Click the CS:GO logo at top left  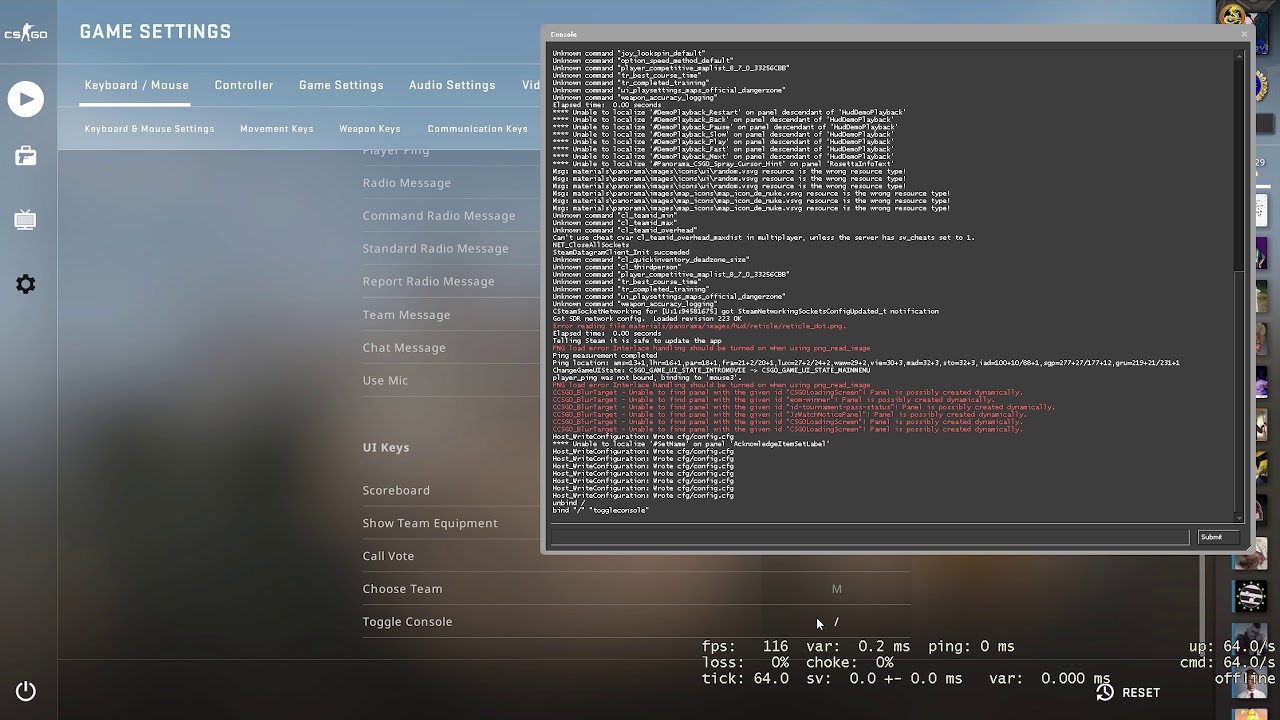click(26, 33)
